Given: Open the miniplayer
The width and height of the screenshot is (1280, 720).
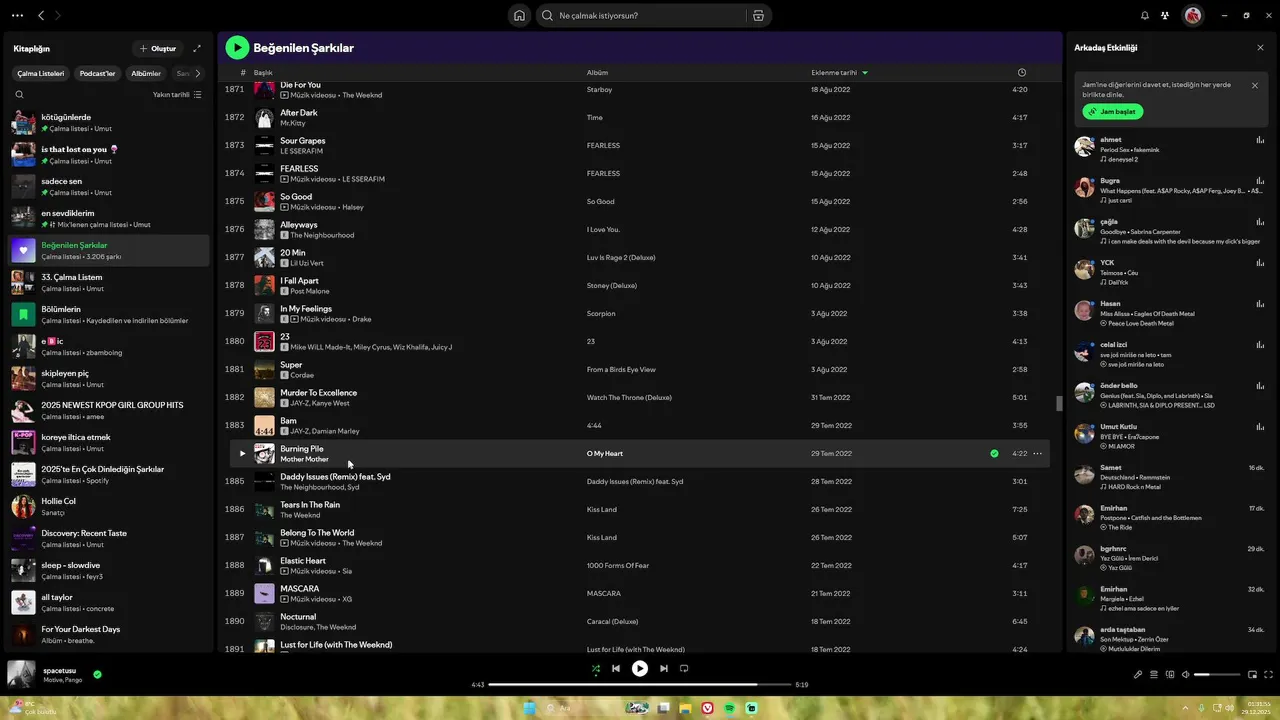Looking at the screenshot, I should pos(1252,674).
